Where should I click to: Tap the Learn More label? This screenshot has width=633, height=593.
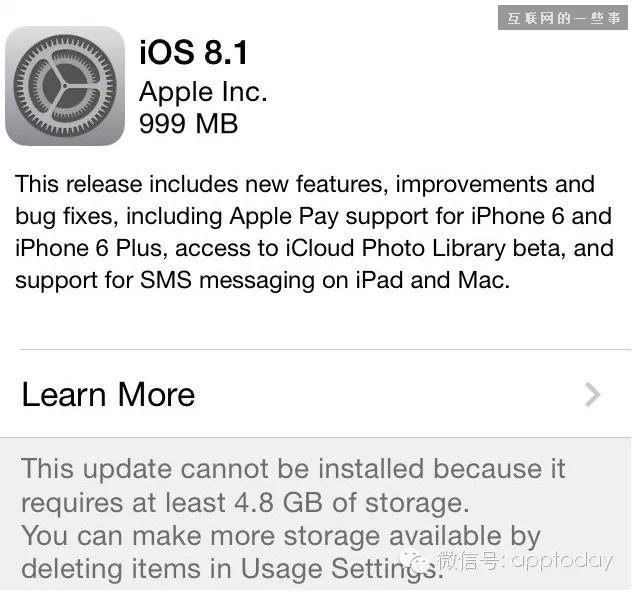click(108, 394)
